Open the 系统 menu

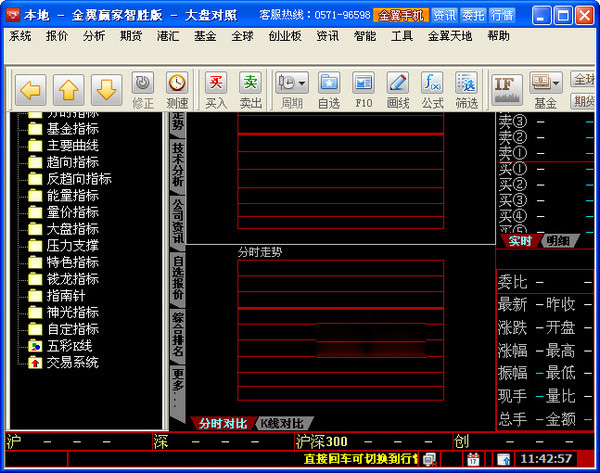coord(20,36)
